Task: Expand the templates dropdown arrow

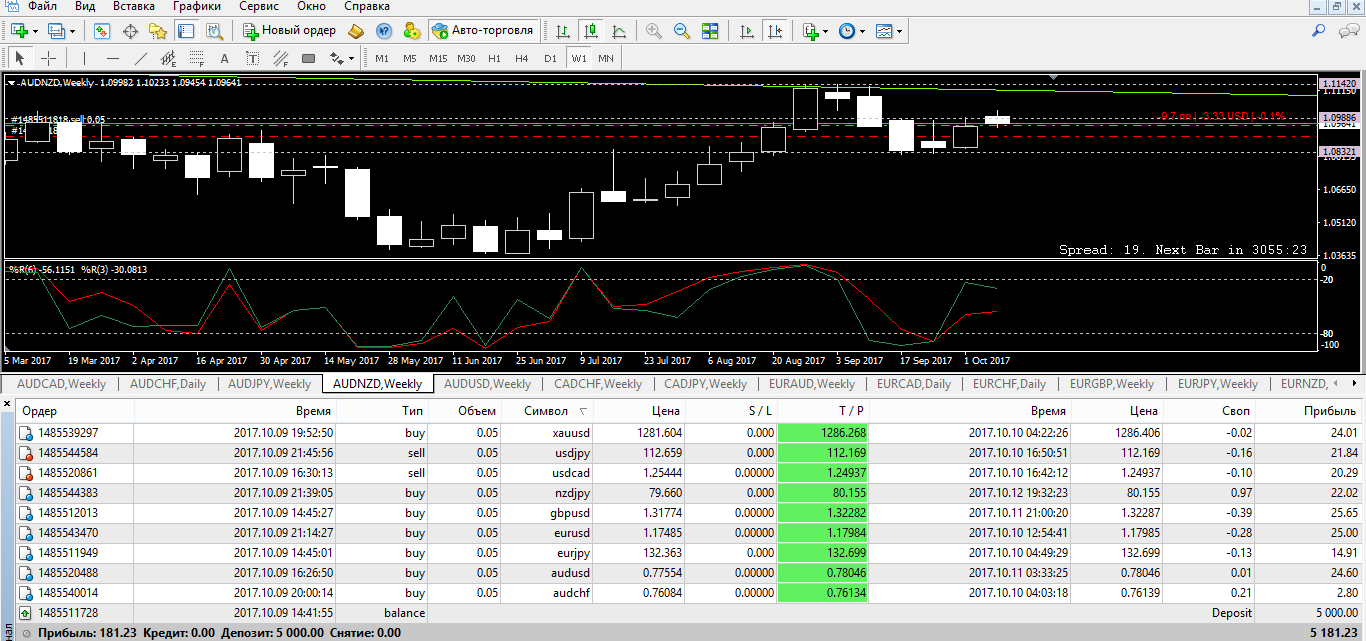Action: [899, 31]
